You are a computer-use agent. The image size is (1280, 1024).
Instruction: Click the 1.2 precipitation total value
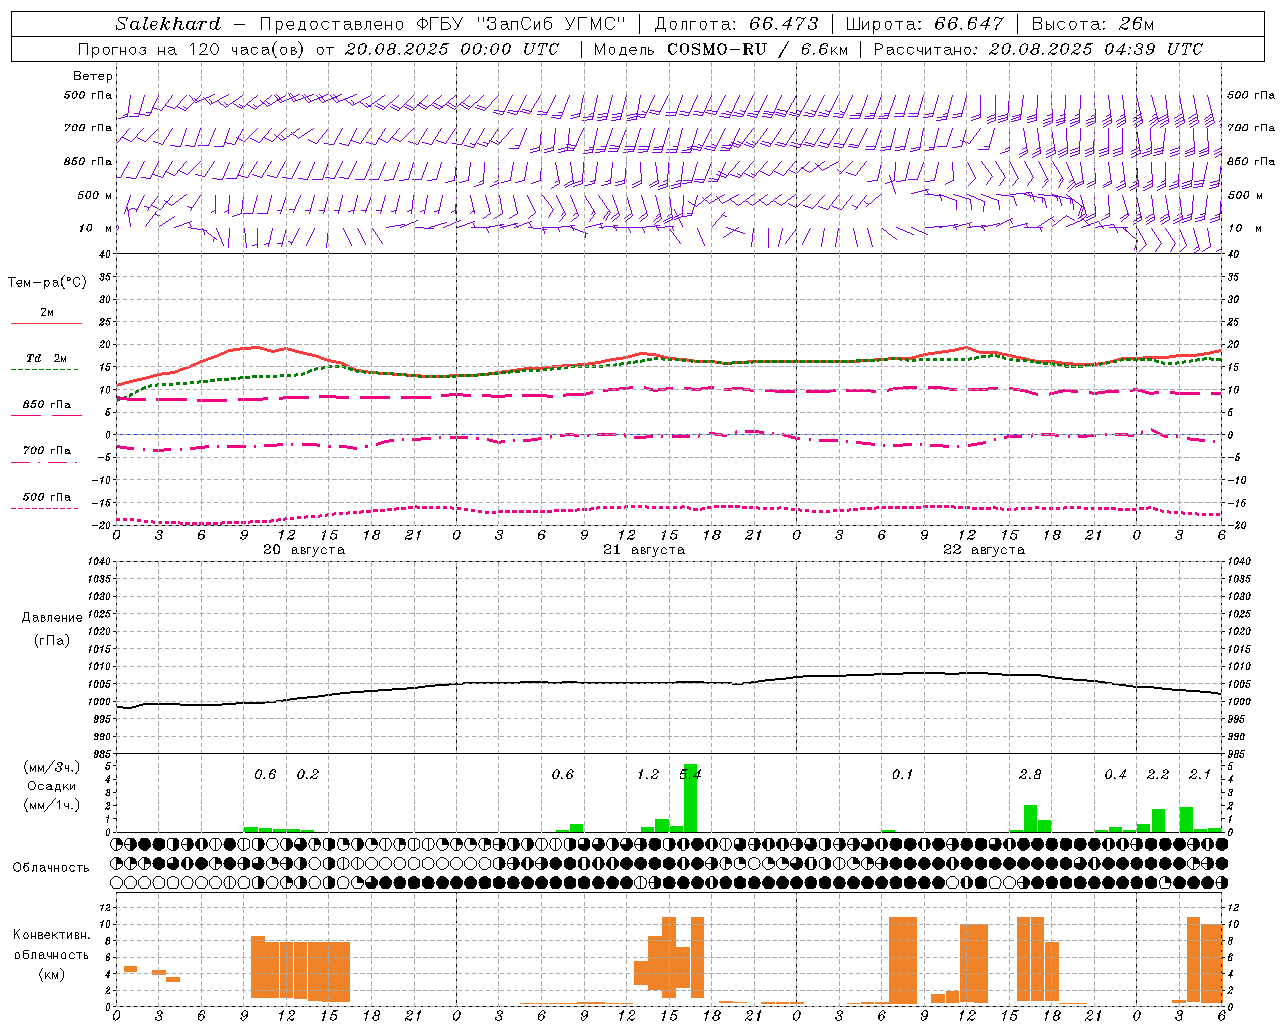[648, 775]
